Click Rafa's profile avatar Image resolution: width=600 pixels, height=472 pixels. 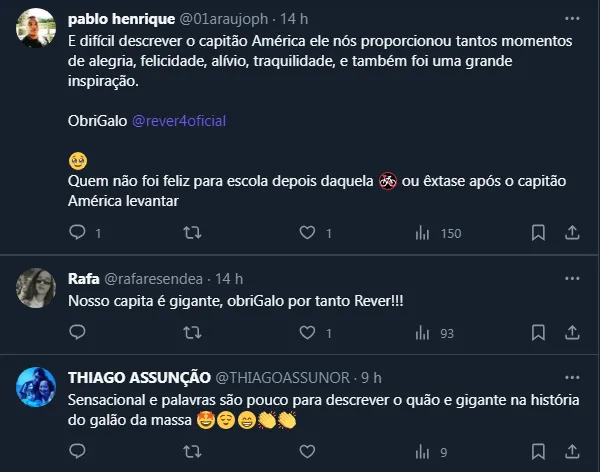point(38,289)
